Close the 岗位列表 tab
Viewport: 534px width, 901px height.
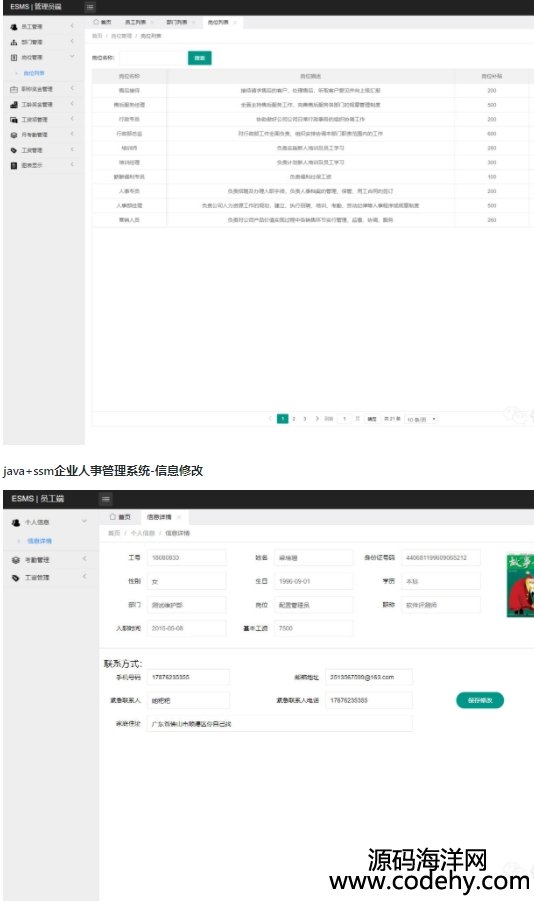tap(235, 22)
